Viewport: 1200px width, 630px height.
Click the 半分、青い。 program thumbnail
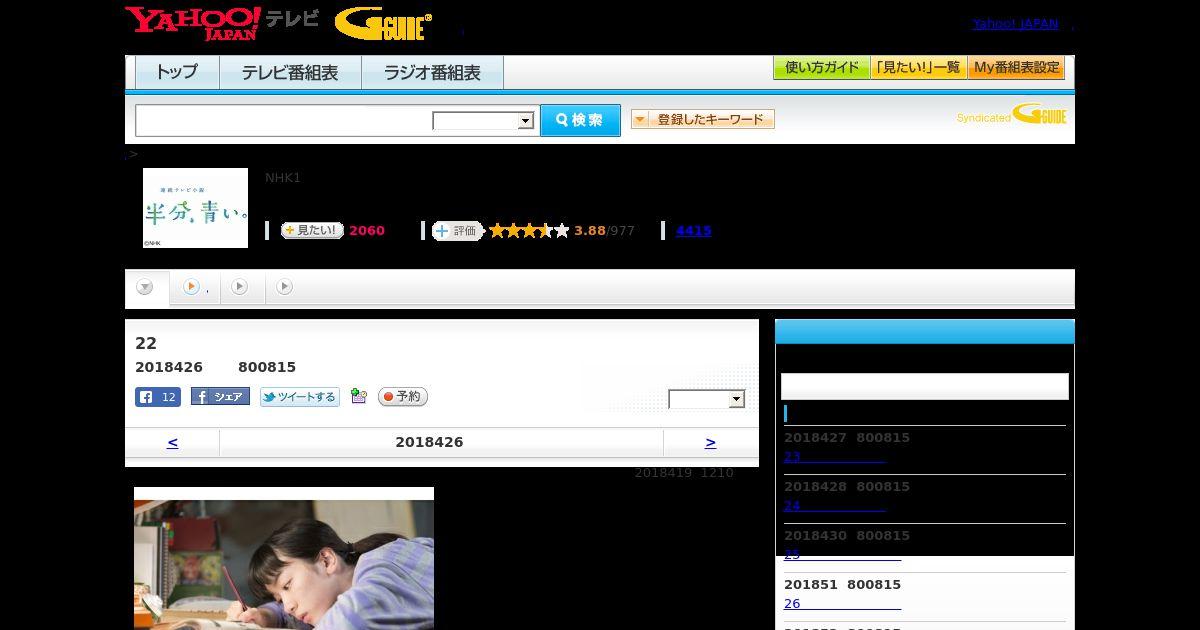195,208
